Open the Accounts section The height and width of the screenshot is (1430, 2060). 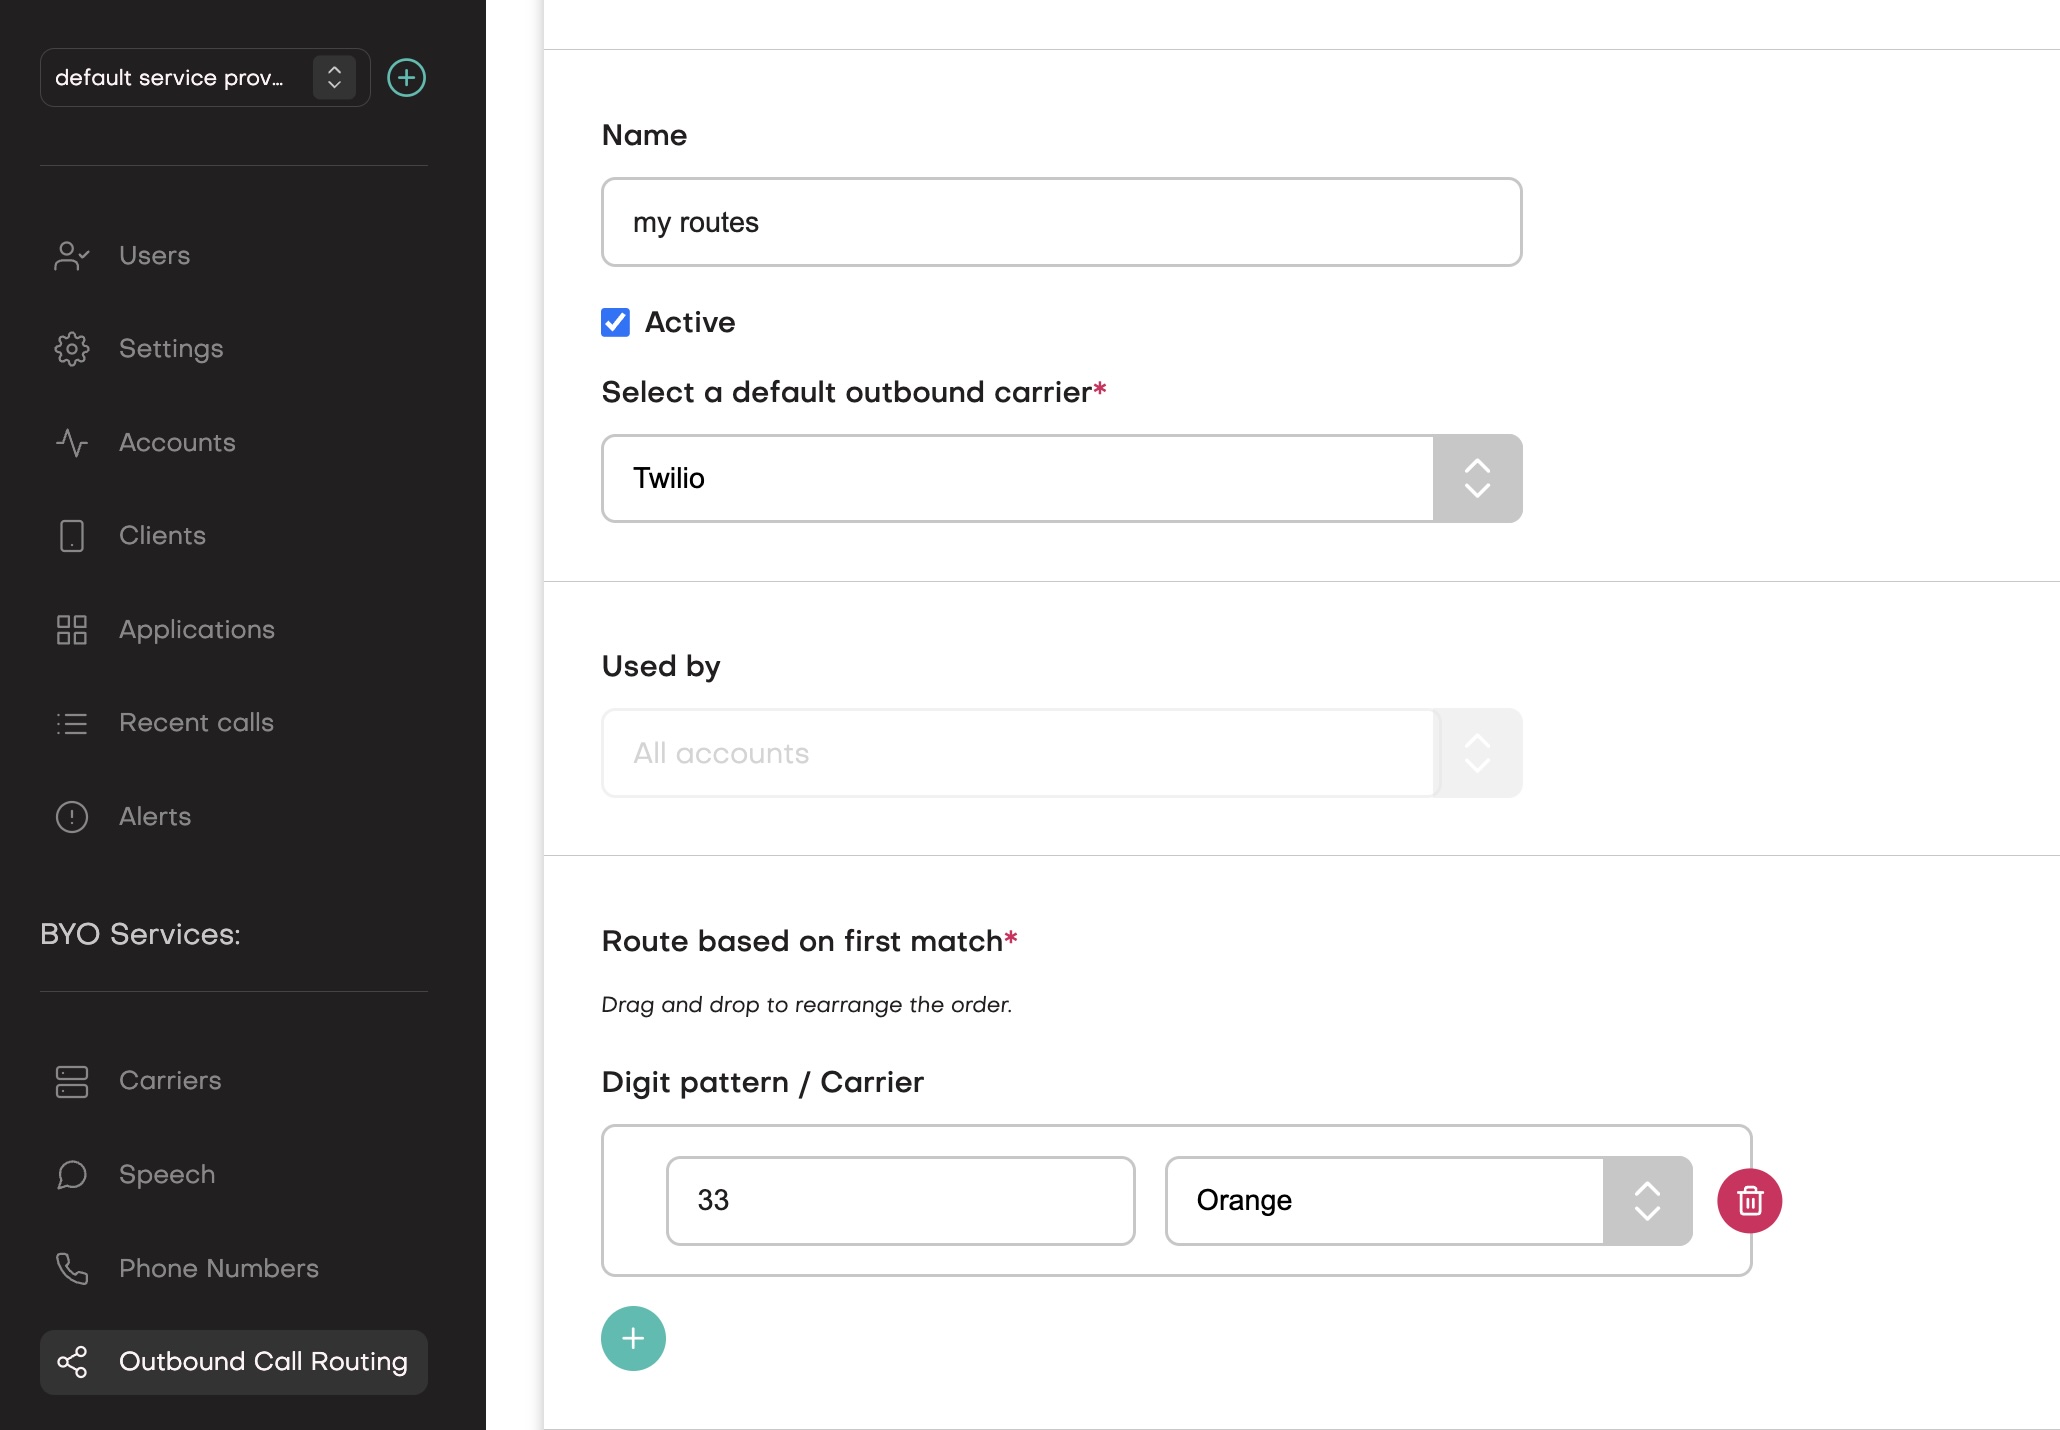(x=177, y=442)
